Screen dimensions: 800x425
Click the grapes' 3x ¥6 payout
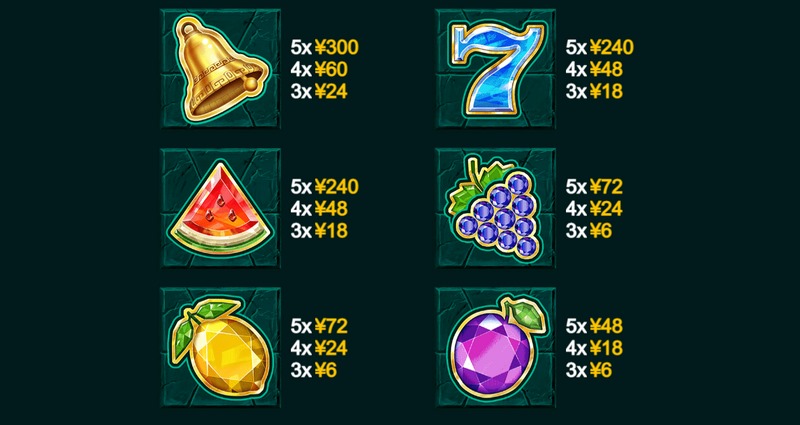pyautogui.click(x=588, y=231)
